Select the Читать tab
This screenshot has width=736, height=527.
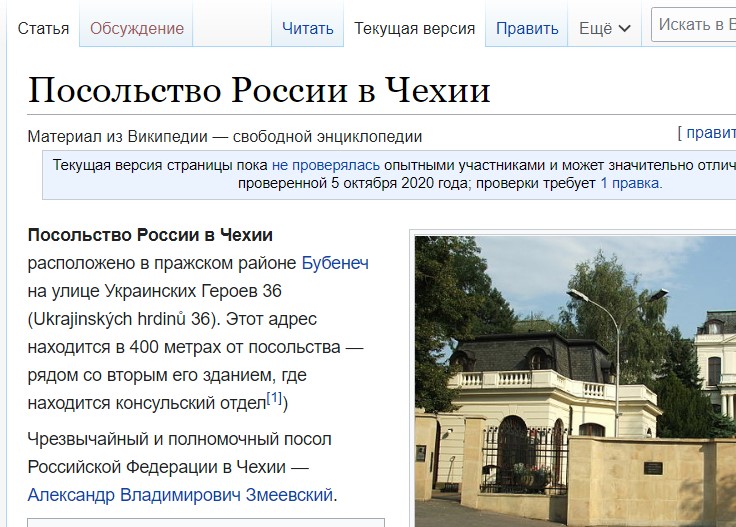(308, 28)
